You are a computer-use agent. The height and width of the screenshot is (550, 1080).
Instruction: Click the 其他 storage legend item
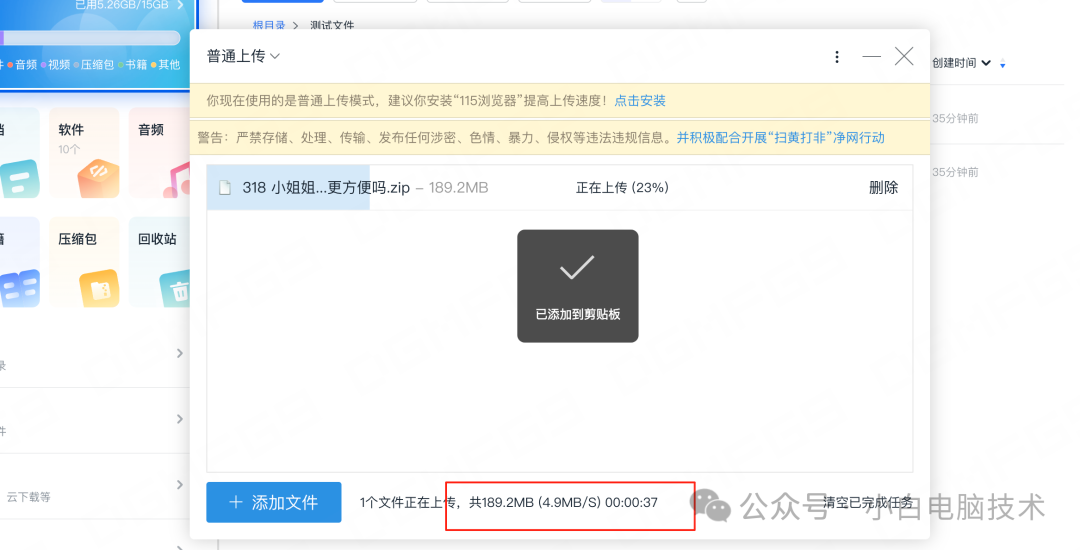(x=165, y=65)
